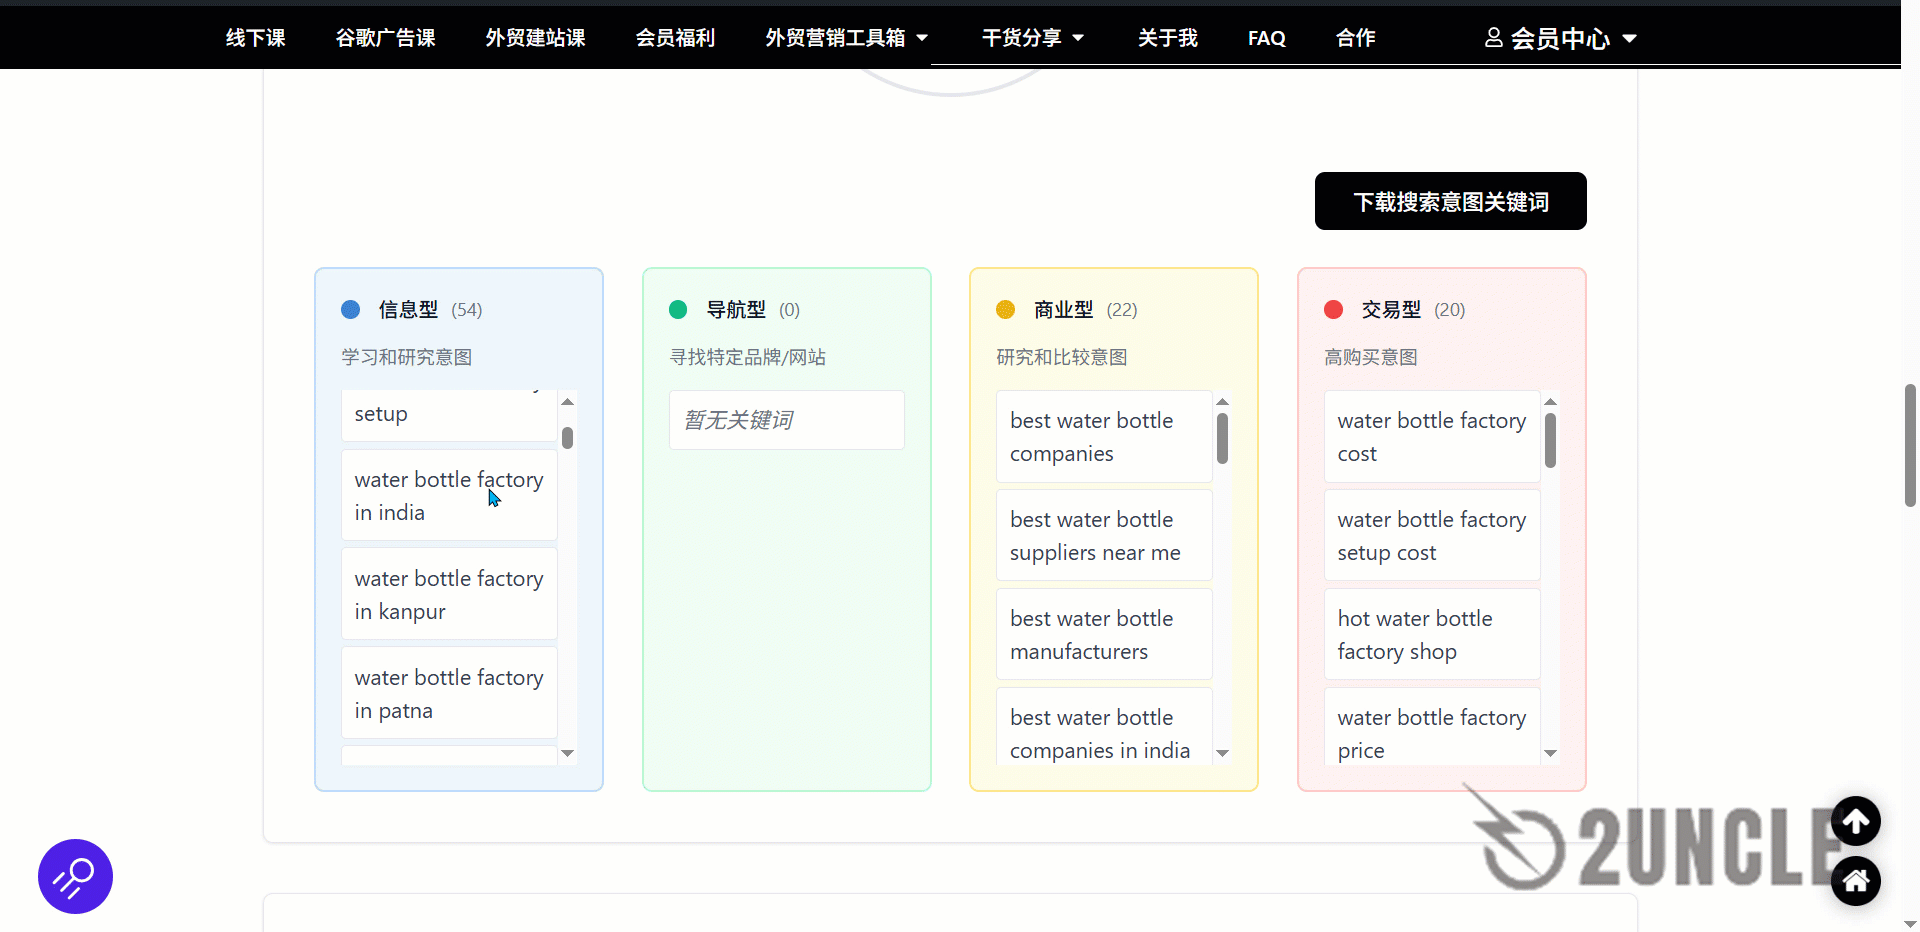Open the 外贸营销工具箱 dropdown menu

coord(846,37)
